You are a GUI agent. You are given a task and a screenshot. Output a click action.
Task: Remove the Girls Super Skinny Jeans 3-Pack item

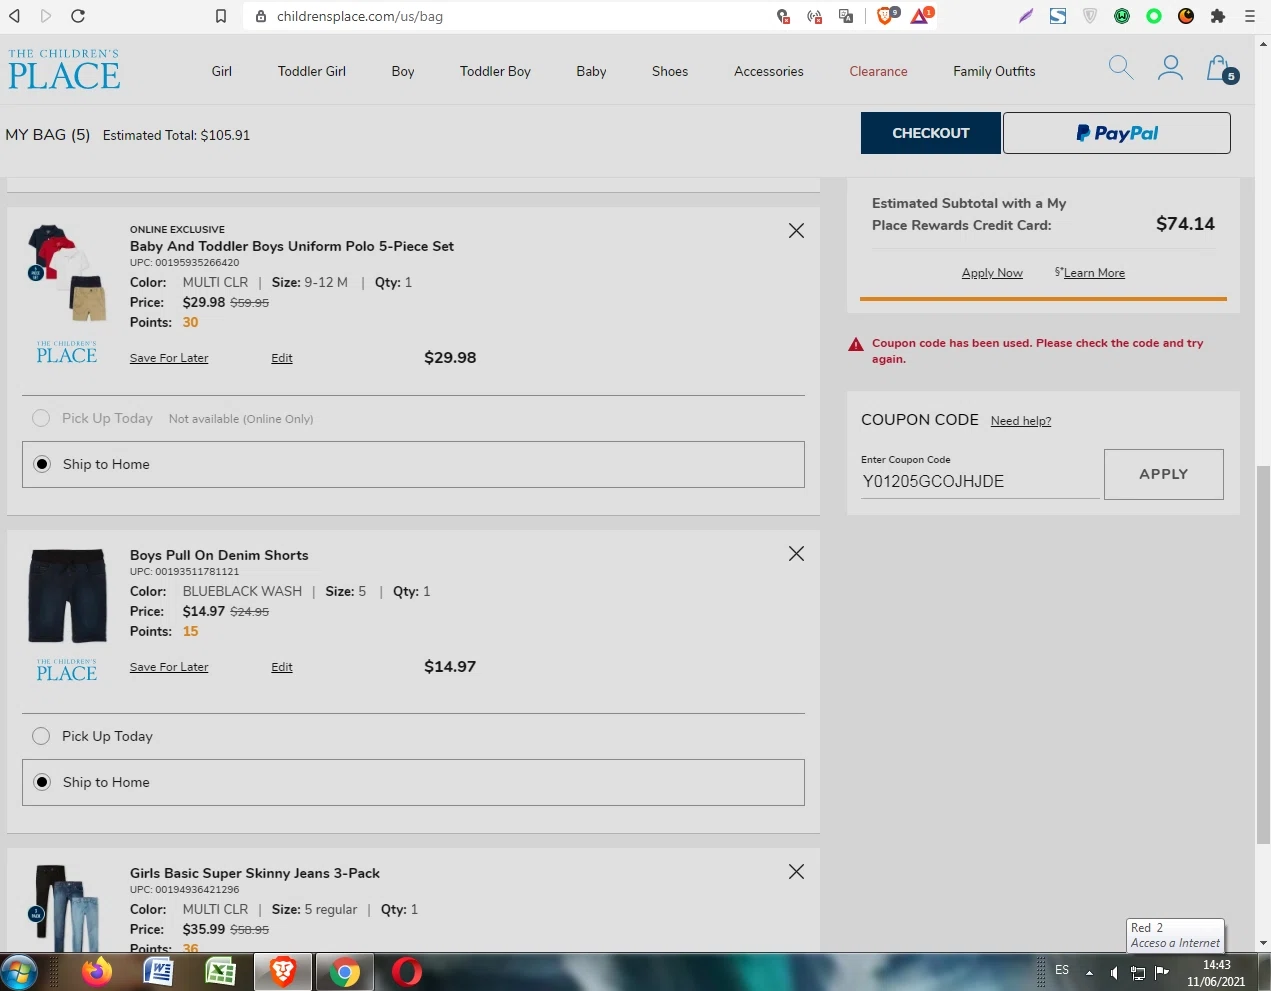click(x=796, y=872)
